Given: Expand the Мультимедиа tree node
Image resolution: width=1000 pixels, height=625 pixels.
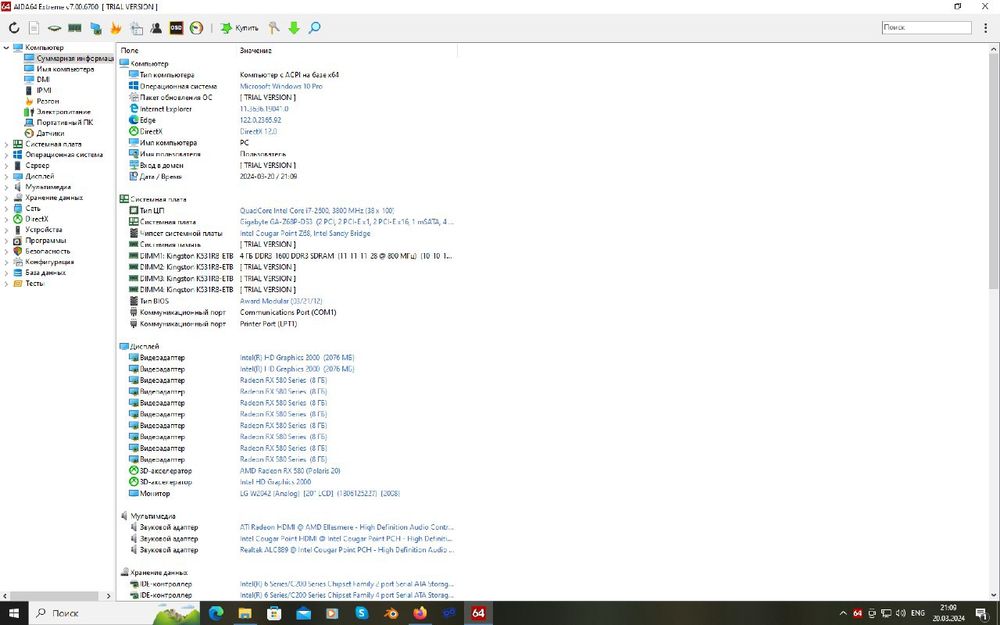Looking at the screenshot, I should click(x=6, y=187).
